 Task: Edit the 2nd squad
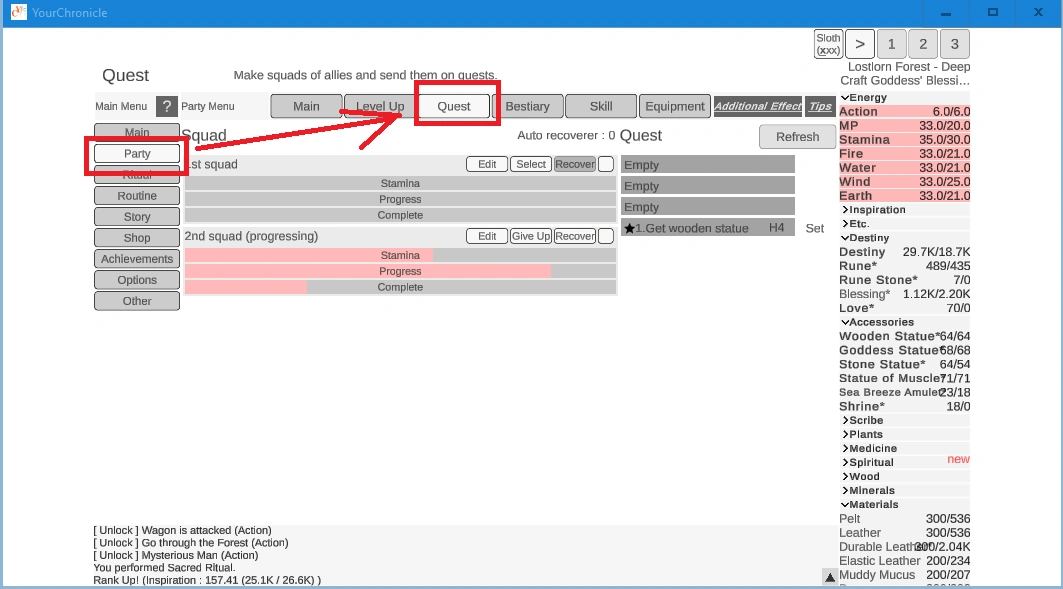coord(487,236)
